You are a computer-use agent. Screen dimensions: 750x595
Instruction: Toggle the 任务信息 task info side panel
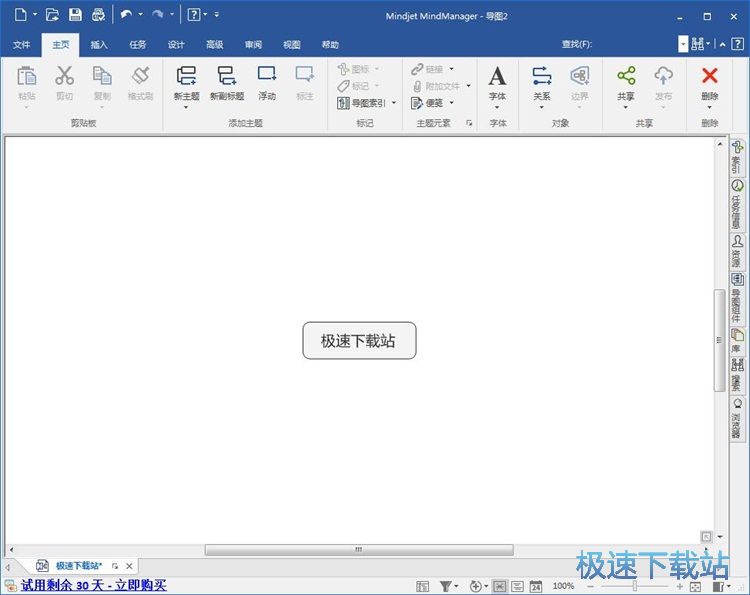(737, 203)
